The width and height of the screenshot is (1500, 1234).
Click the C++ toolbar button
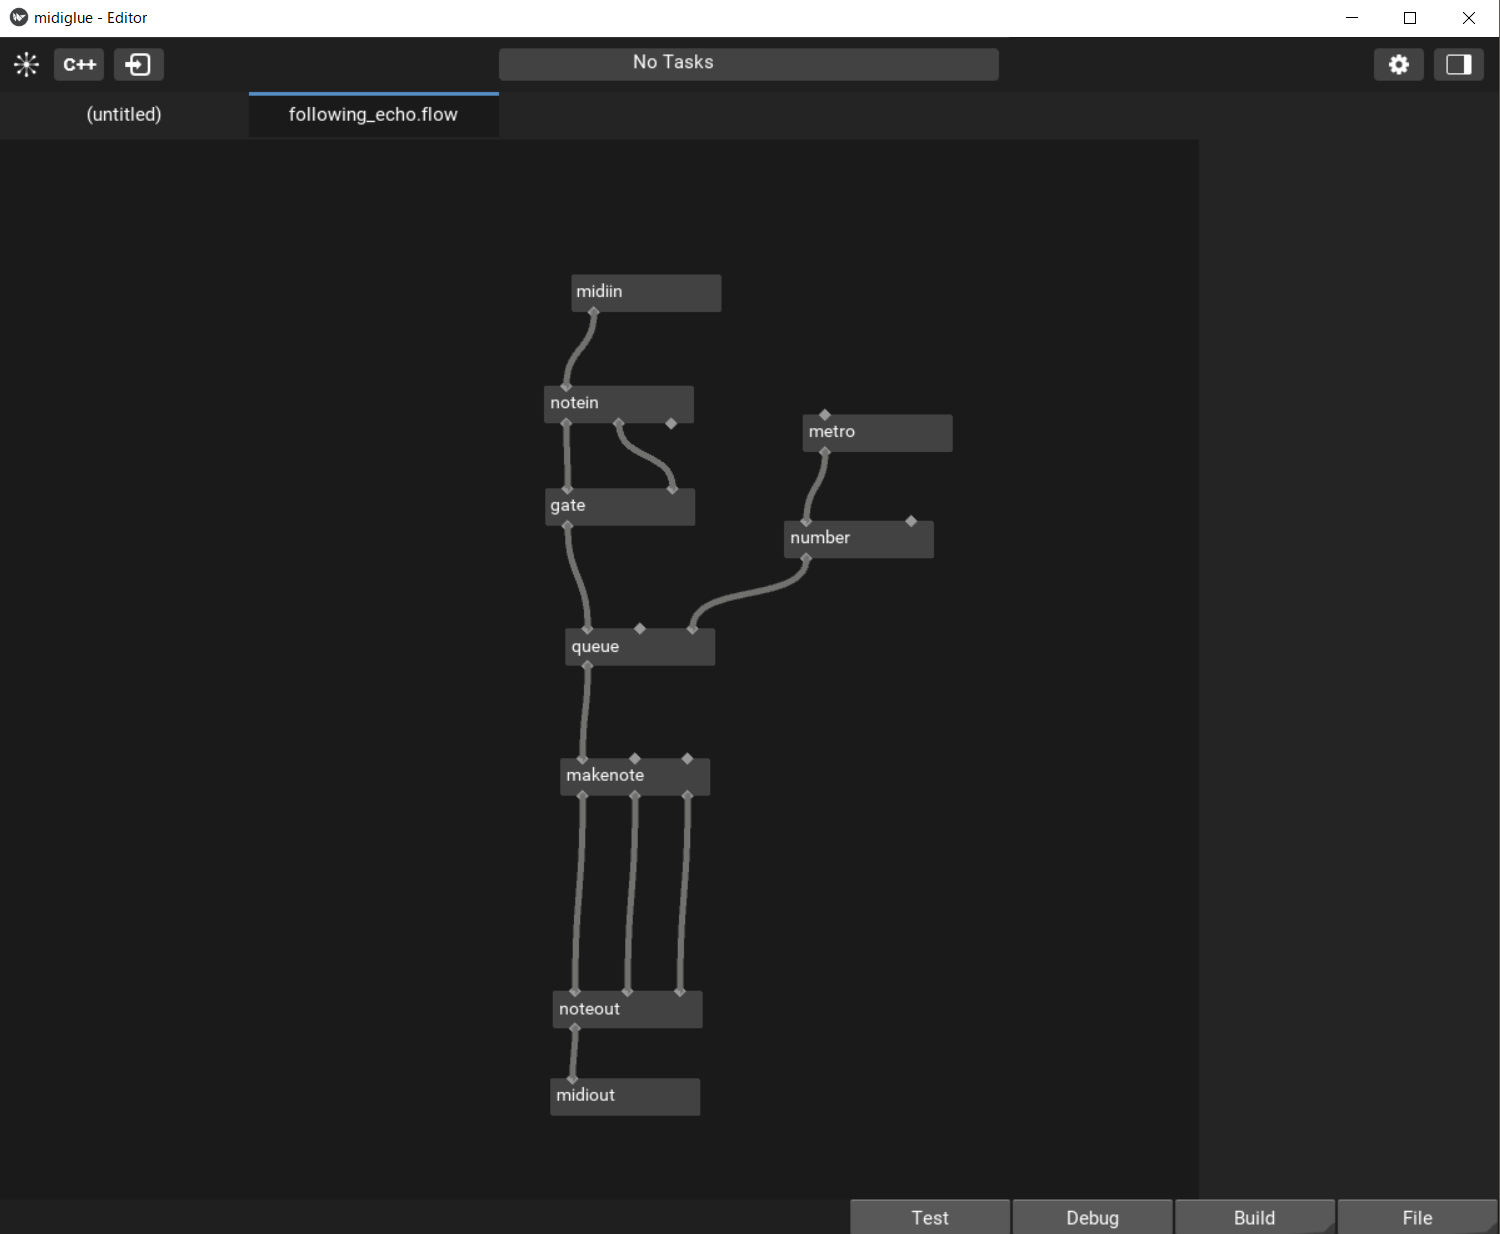79,65
